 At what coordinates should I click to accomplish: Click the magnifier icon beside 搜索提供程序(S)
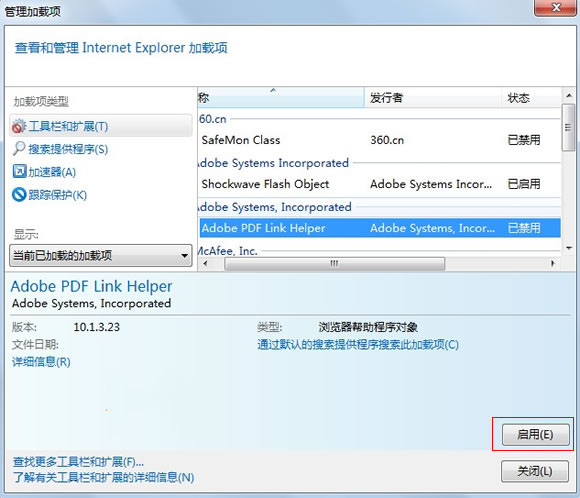(x=19, y=149)
